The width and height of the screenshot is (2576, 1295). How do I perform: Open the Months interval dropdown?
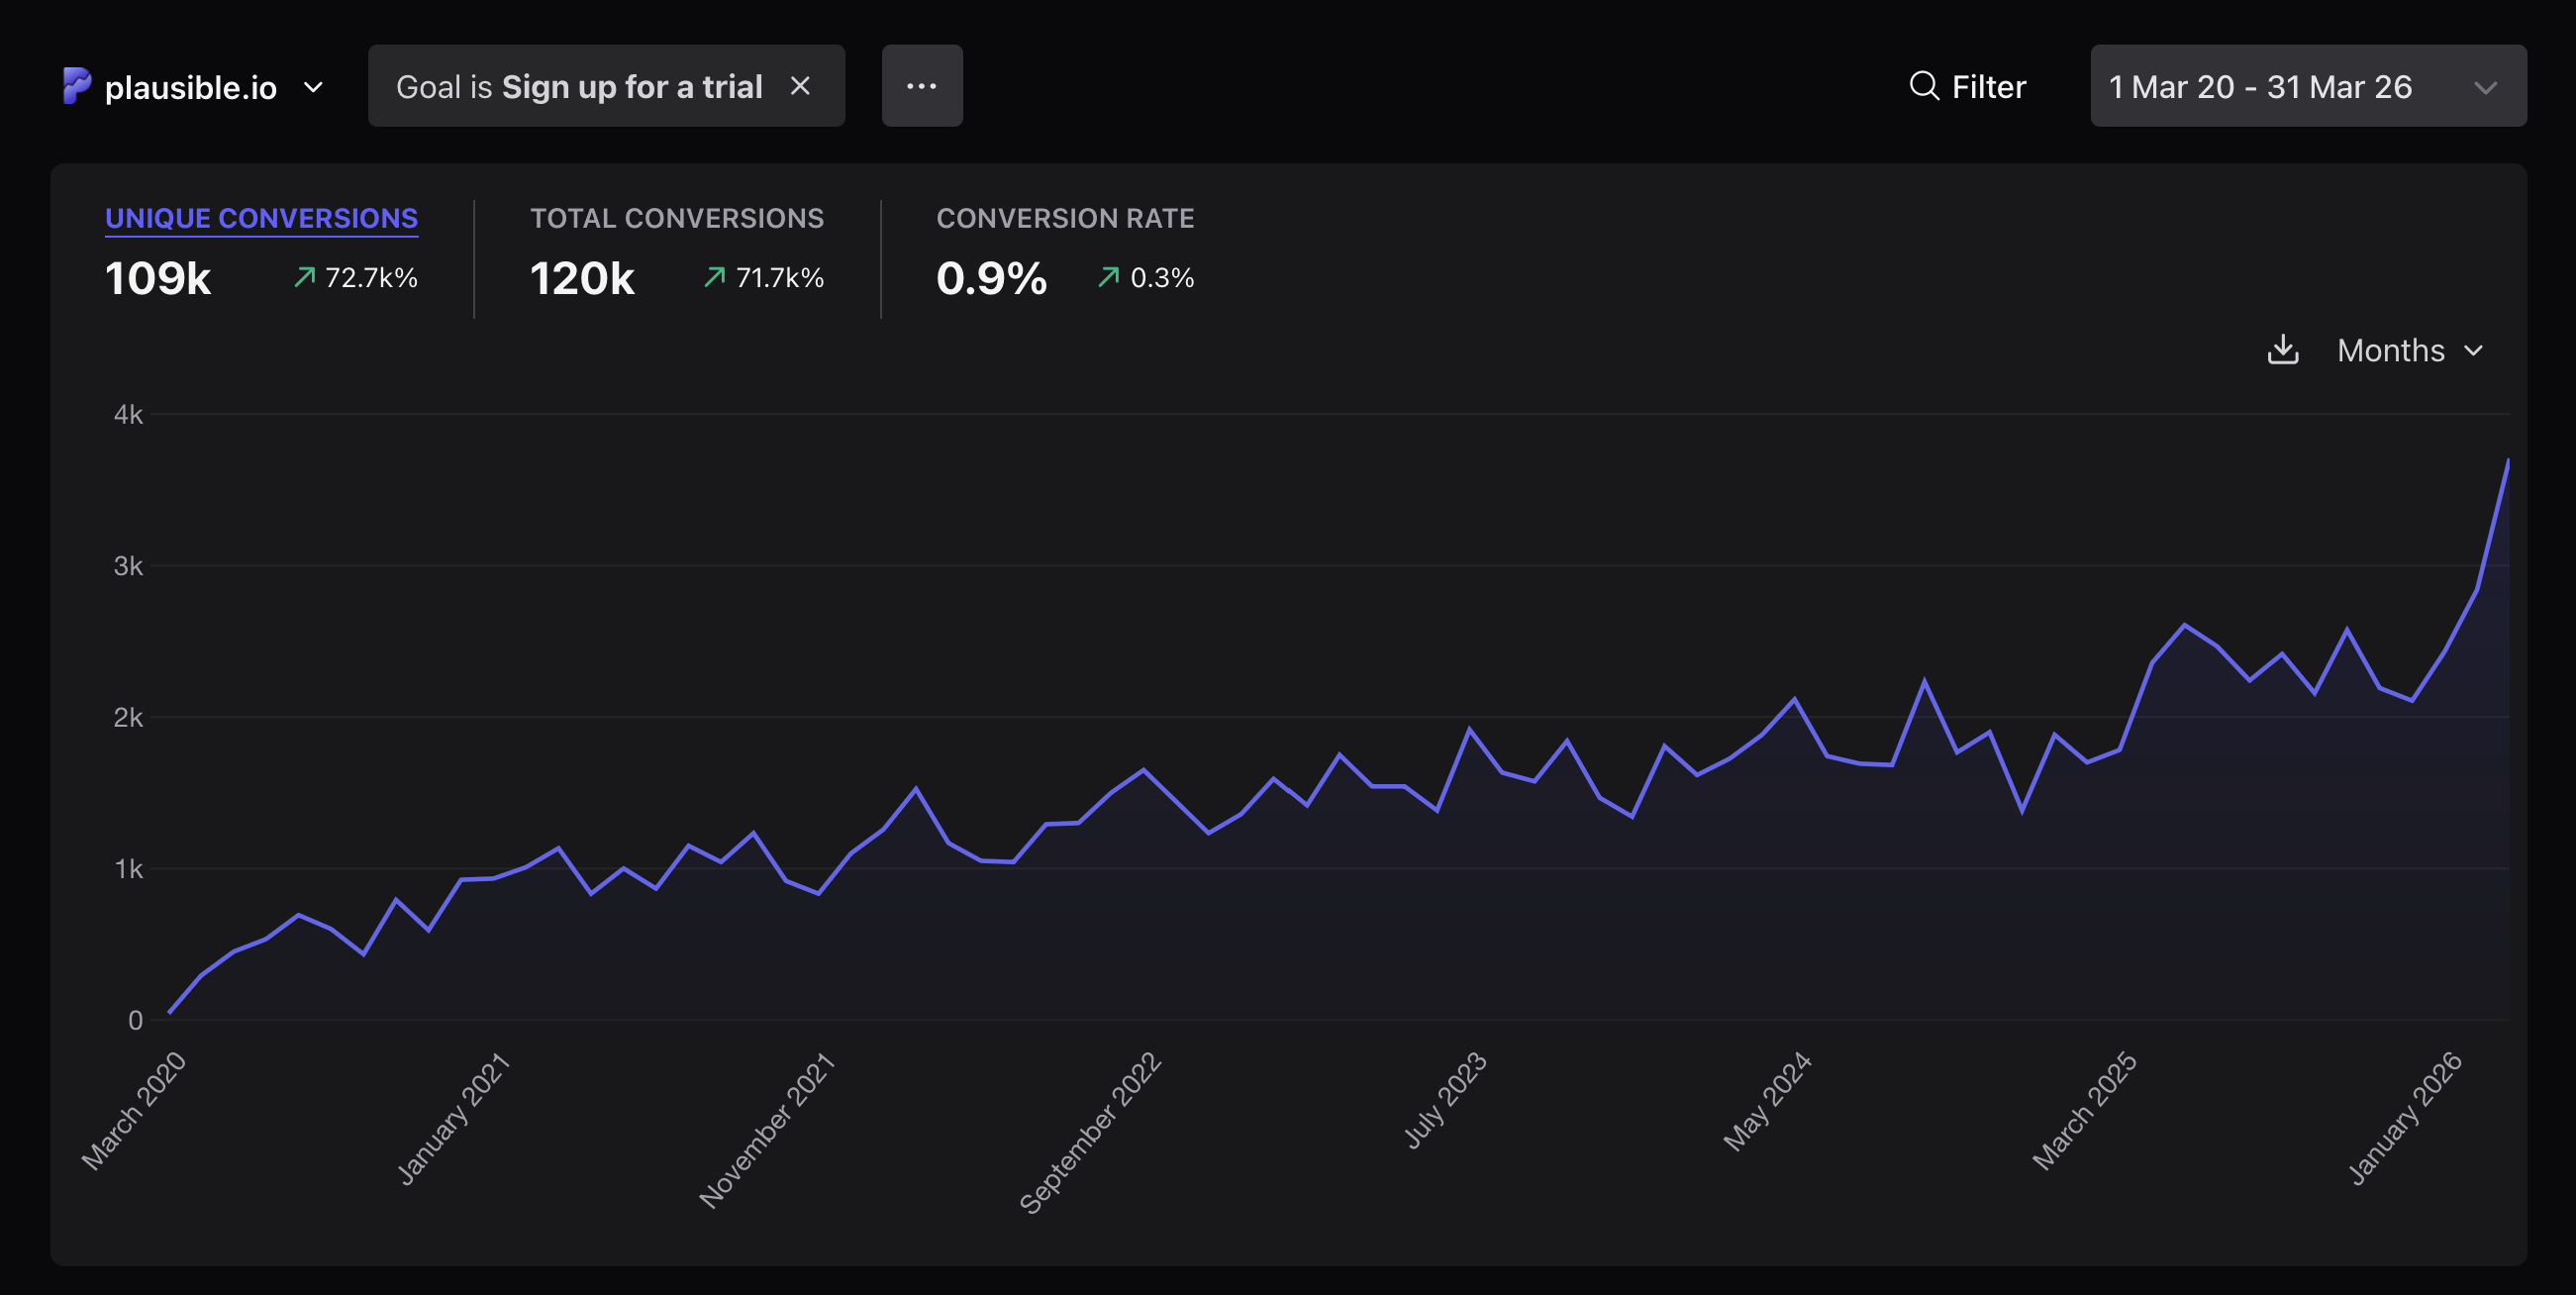pyautogui.click(x=2409, y=350)
